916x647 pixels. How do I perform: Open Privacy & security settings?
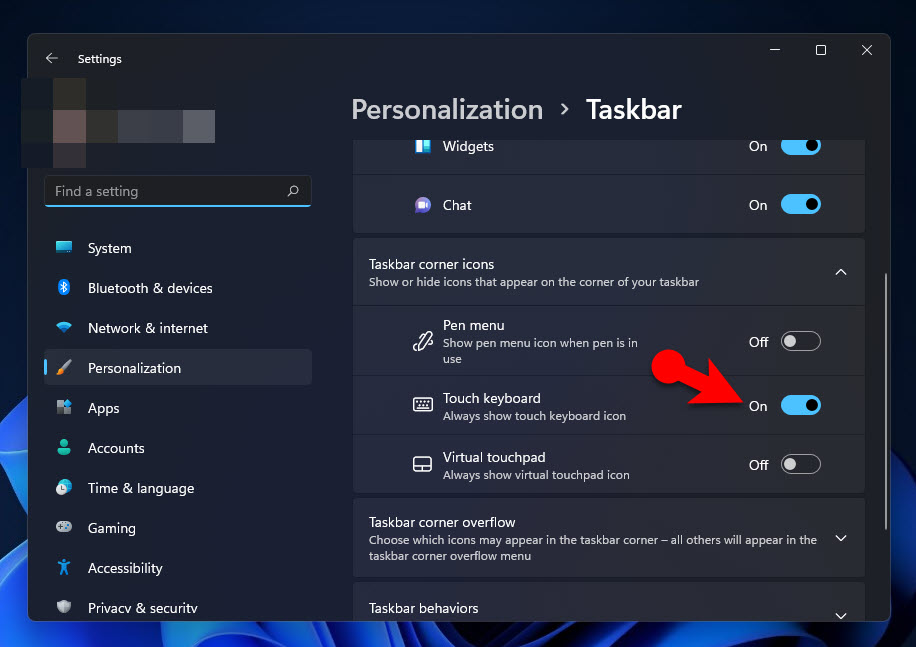click(178, 607)
